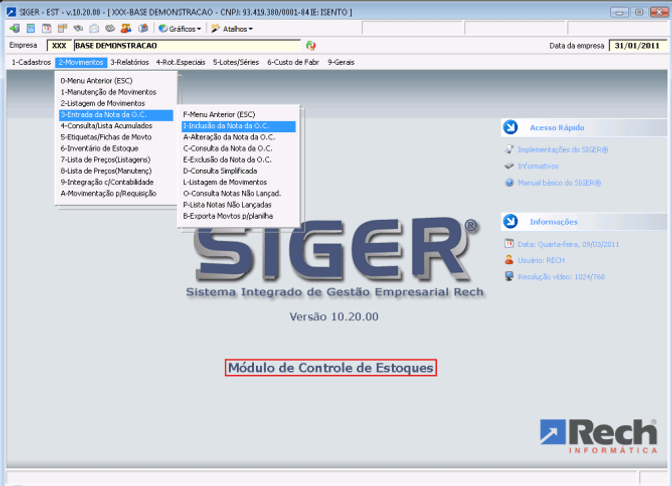
Task: Open the 3-Relatórios menu
Action: point(129,62)
